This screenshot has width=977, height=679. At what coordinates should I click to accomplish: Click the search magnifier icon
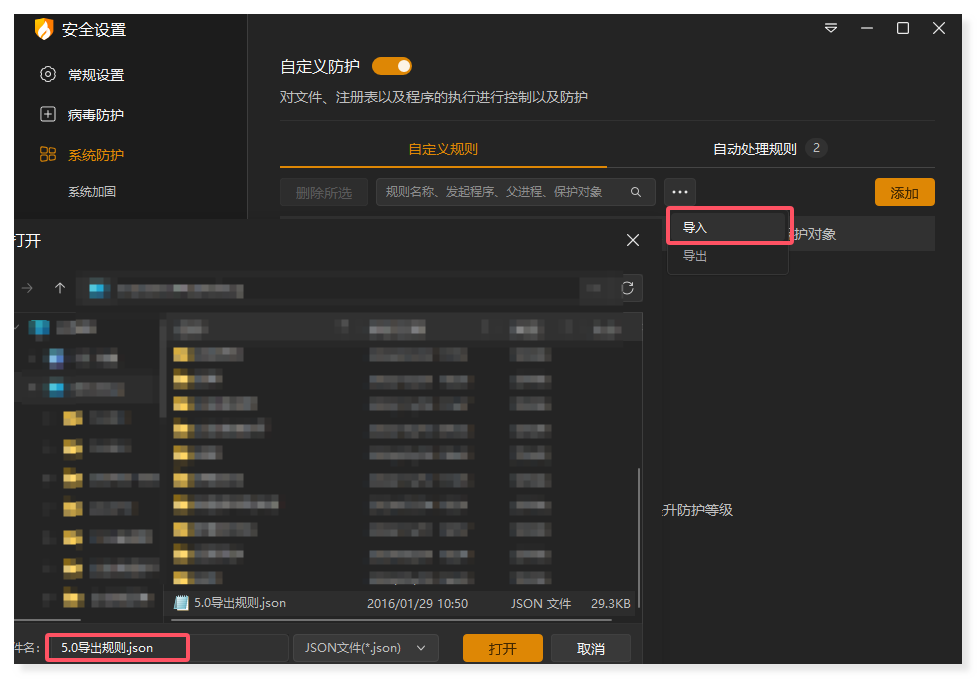point(636,192)
